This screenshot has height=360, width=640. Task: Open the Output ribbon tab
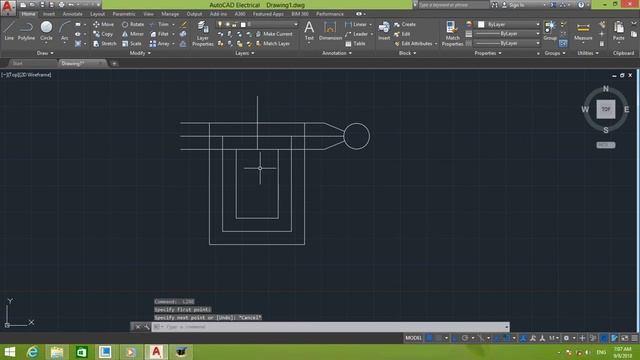pyautogui.click(x=194, y=14)
